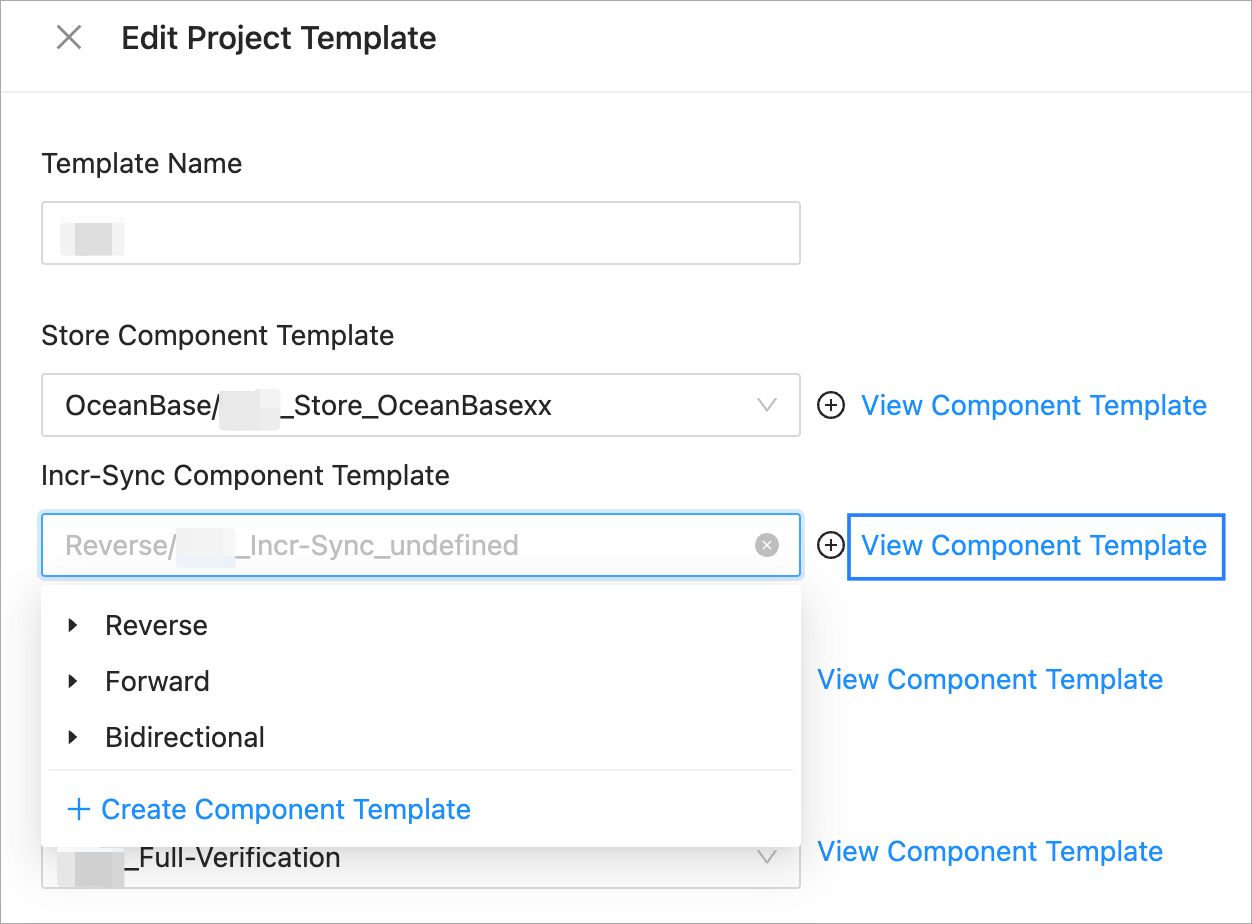
Task: Open the OceanBase Store Component Template dropdown
Action: pyautogui.click(x=400, y=406)
